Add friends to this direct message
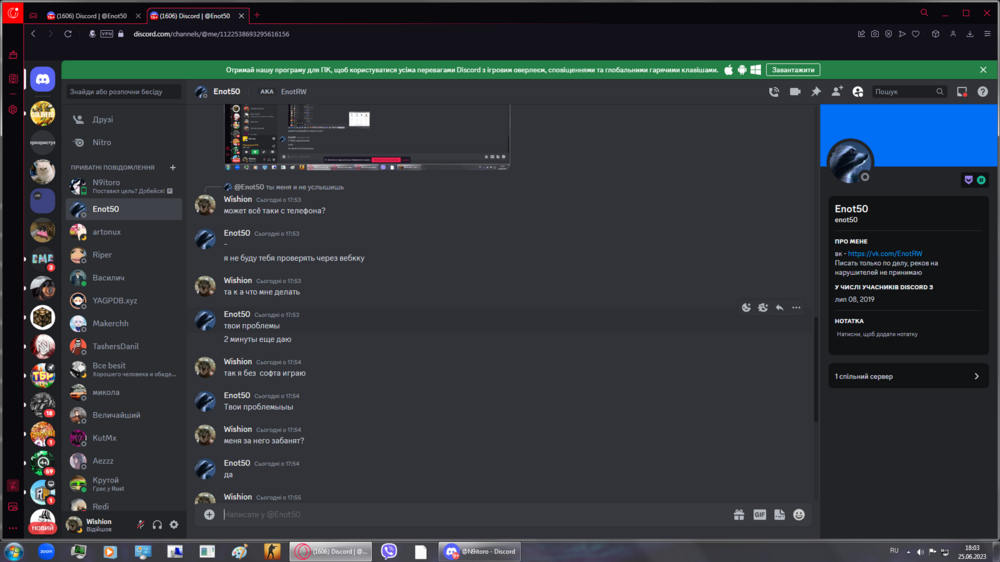 [837, 92]
